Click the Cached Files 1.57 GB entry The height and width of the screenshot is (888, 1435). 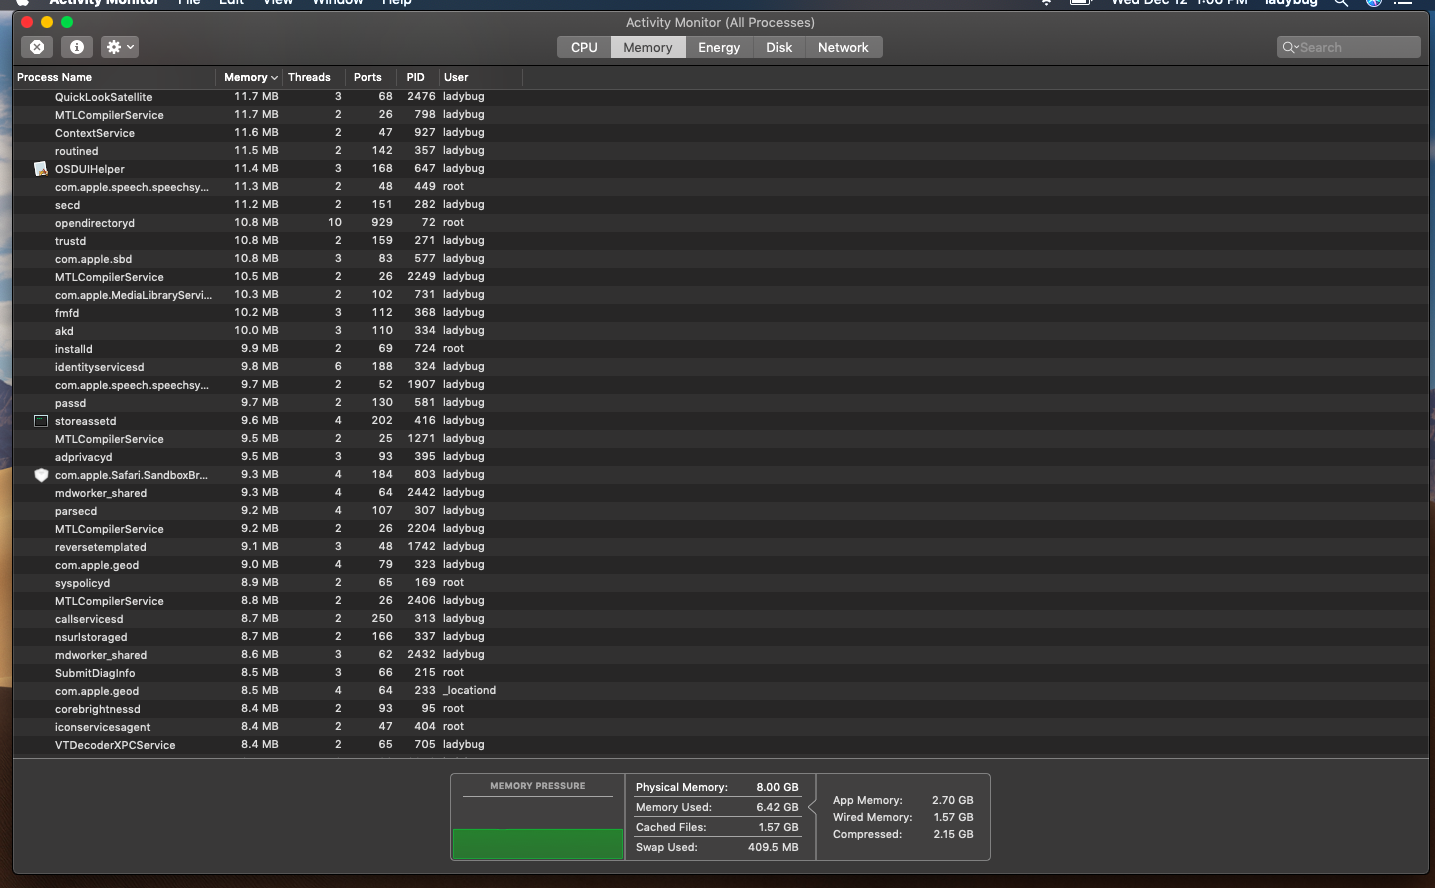click(x=717, y=827)
